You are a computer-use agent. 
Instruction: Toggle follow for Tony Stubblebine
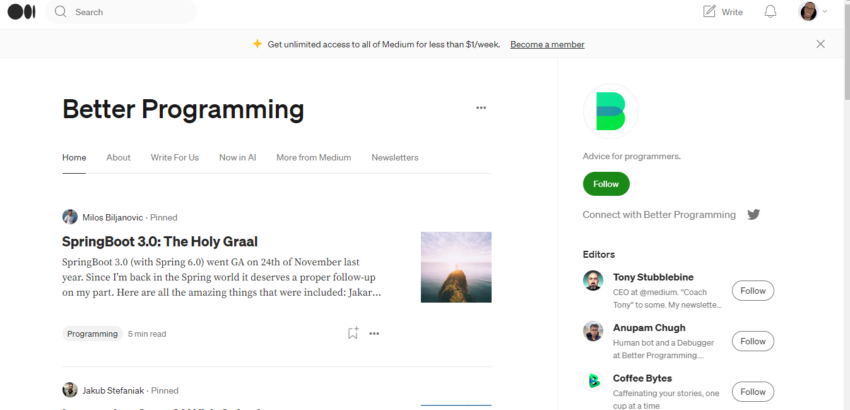(752, 291)
